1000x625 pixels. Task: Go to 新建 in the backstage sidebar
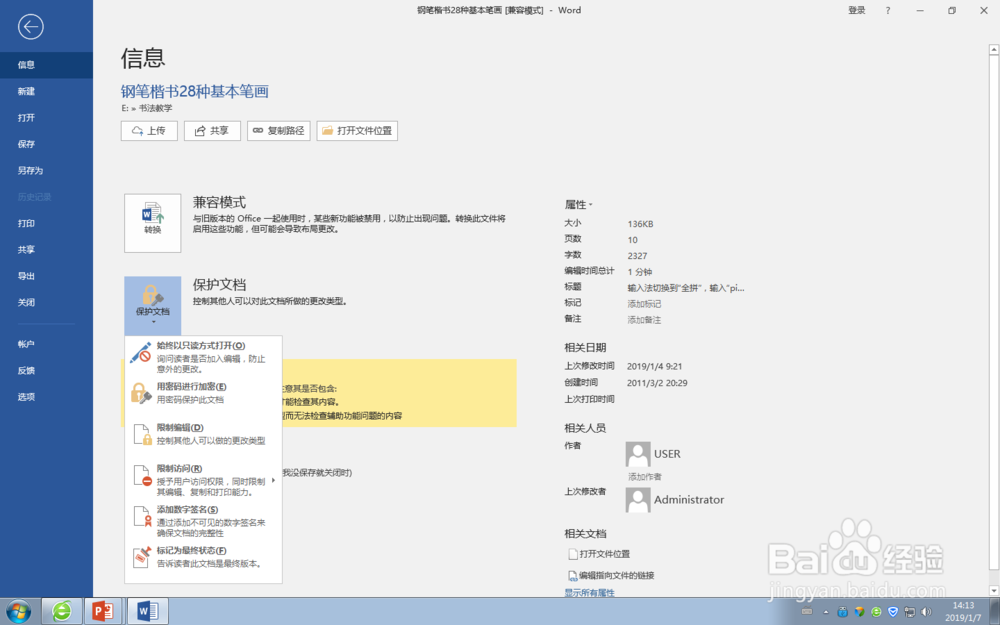(46, 91)
